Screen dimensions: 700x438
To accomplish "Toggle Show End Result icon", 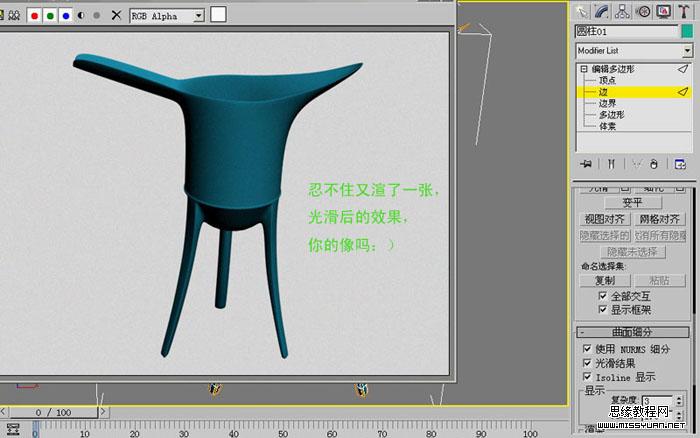I will [611, 164].
